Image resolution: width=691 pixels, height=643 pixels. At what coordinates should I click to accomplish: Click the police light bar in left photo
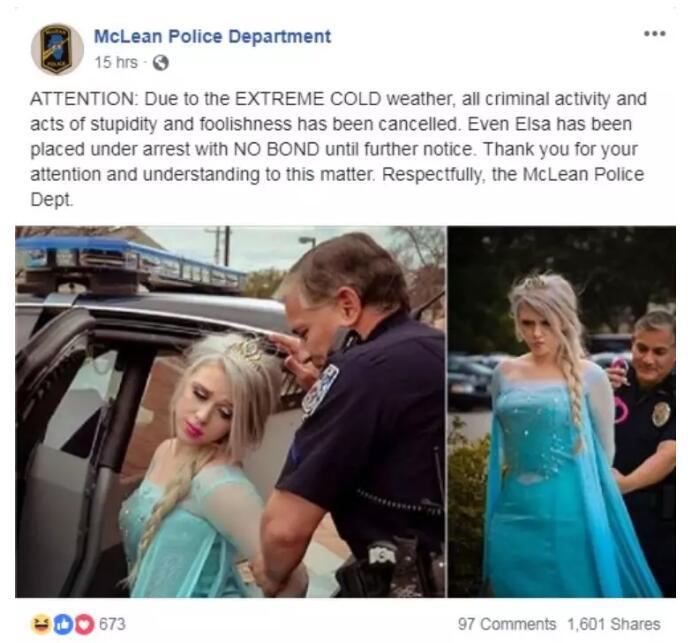tap(131, 265)
